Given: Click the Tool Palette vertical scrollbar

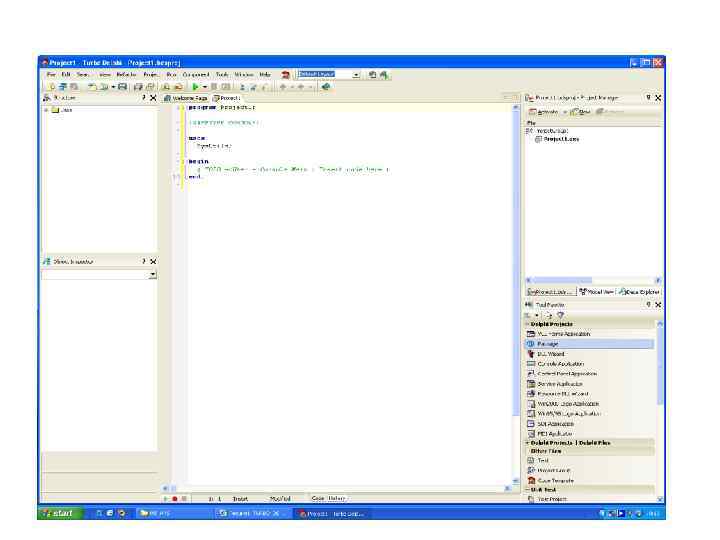Looking at the screenshot, I should coord(660,411).
